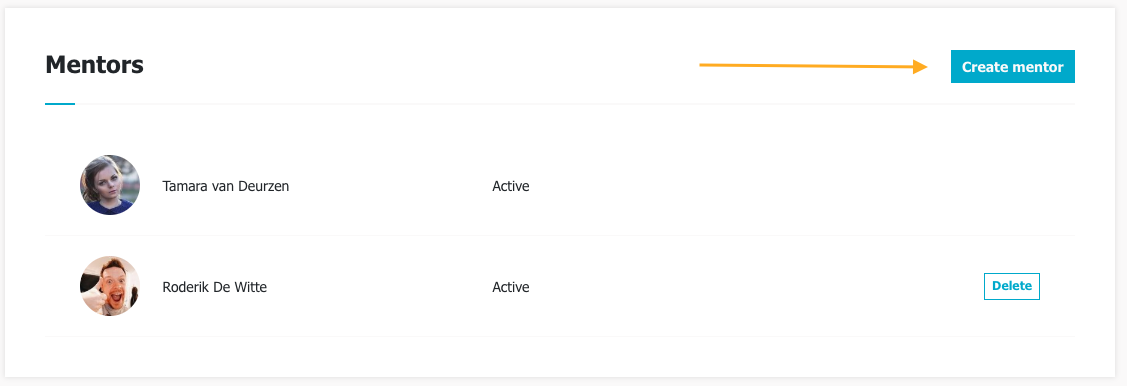This screenshot has width=1127, height=386.
Task: Click the Create mentor button
Action: pyautogui.click(x=1012, y=67)
